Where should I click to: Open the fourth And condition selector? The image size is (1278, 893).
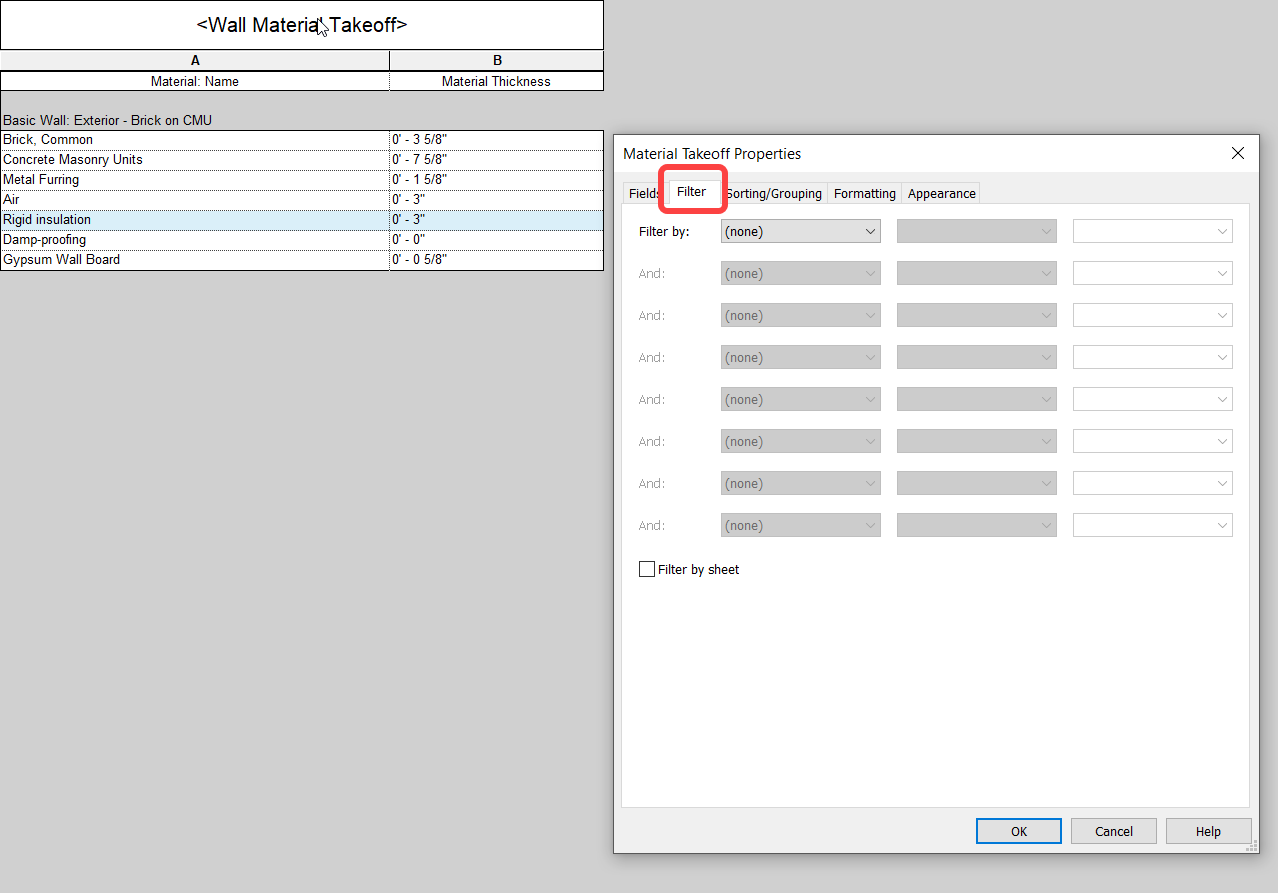(x=799, y=399)
